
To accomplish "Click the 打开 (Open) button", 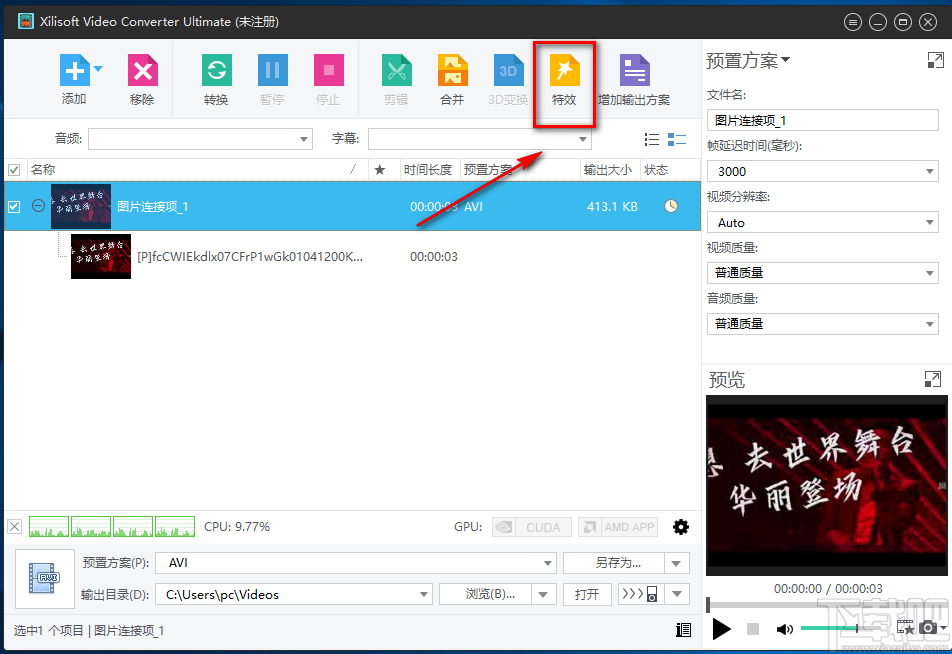I will (x=587, y=593).
